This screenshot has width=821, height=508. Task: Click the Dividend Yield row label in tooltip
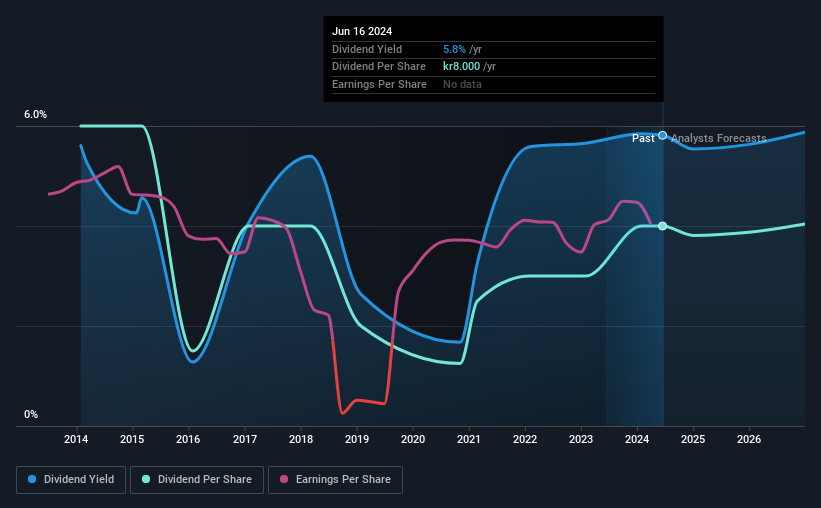click(367, 49)
